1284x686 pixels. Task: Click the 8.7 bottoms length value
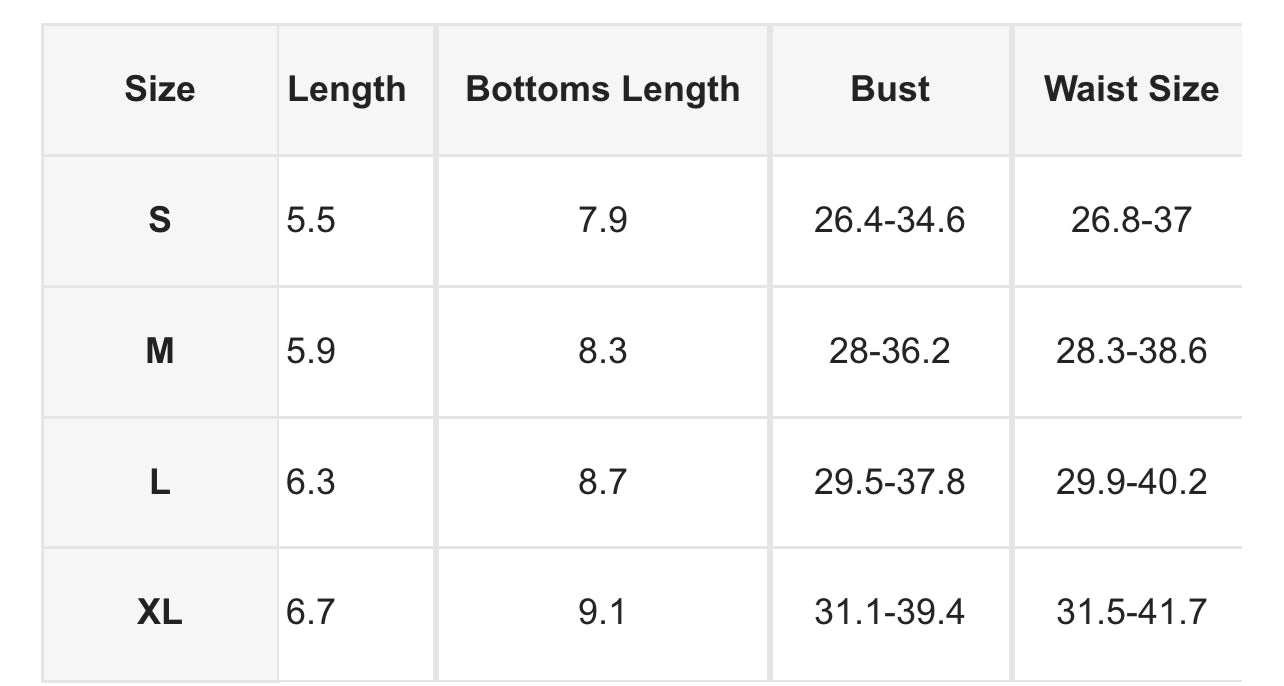pos(603,482)
